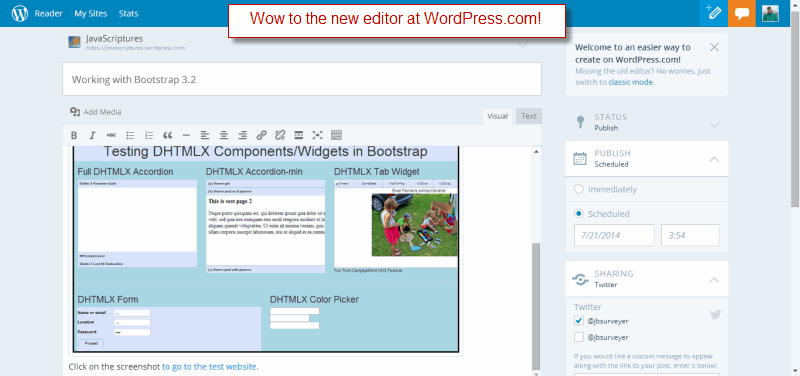Open the user profile avatar
This screenshot has height=376, width=800.
[x=770, y=13]
